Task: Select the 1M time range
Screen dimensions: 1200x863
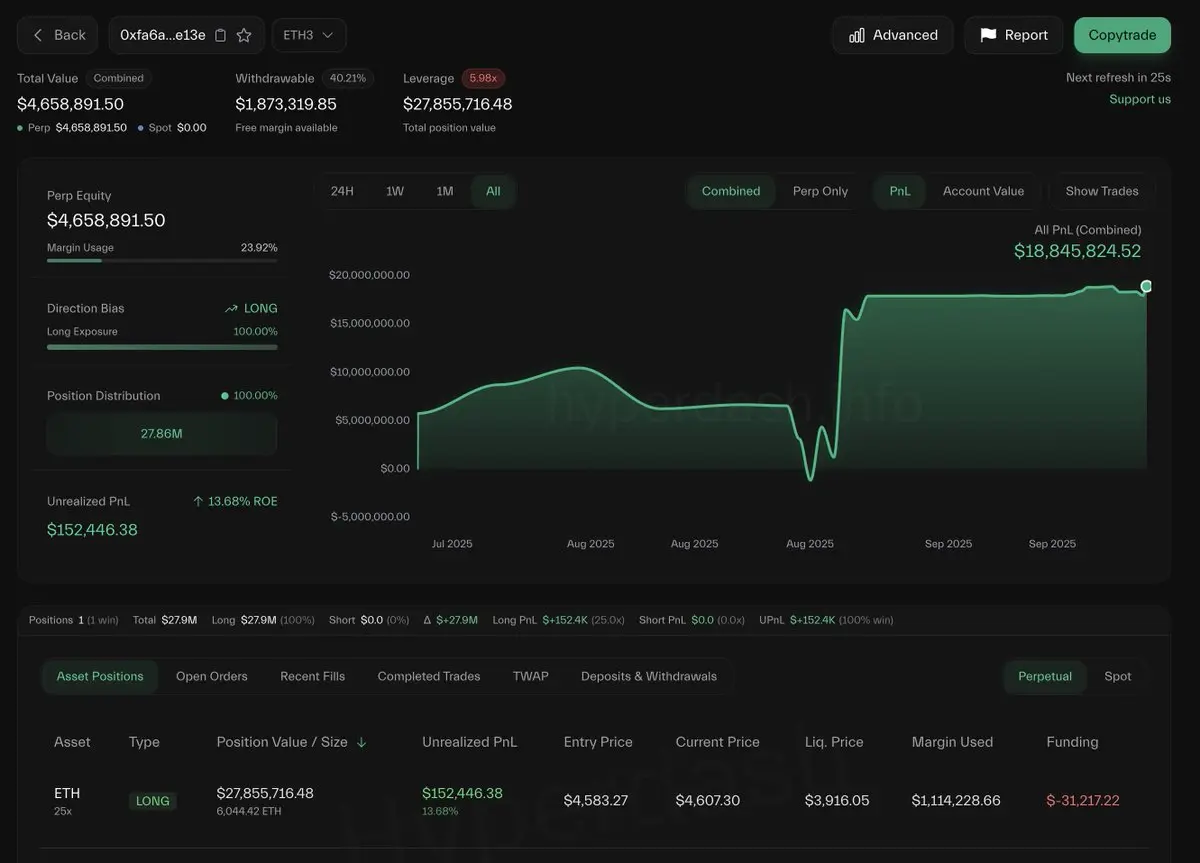Action: tap(445, 191)
